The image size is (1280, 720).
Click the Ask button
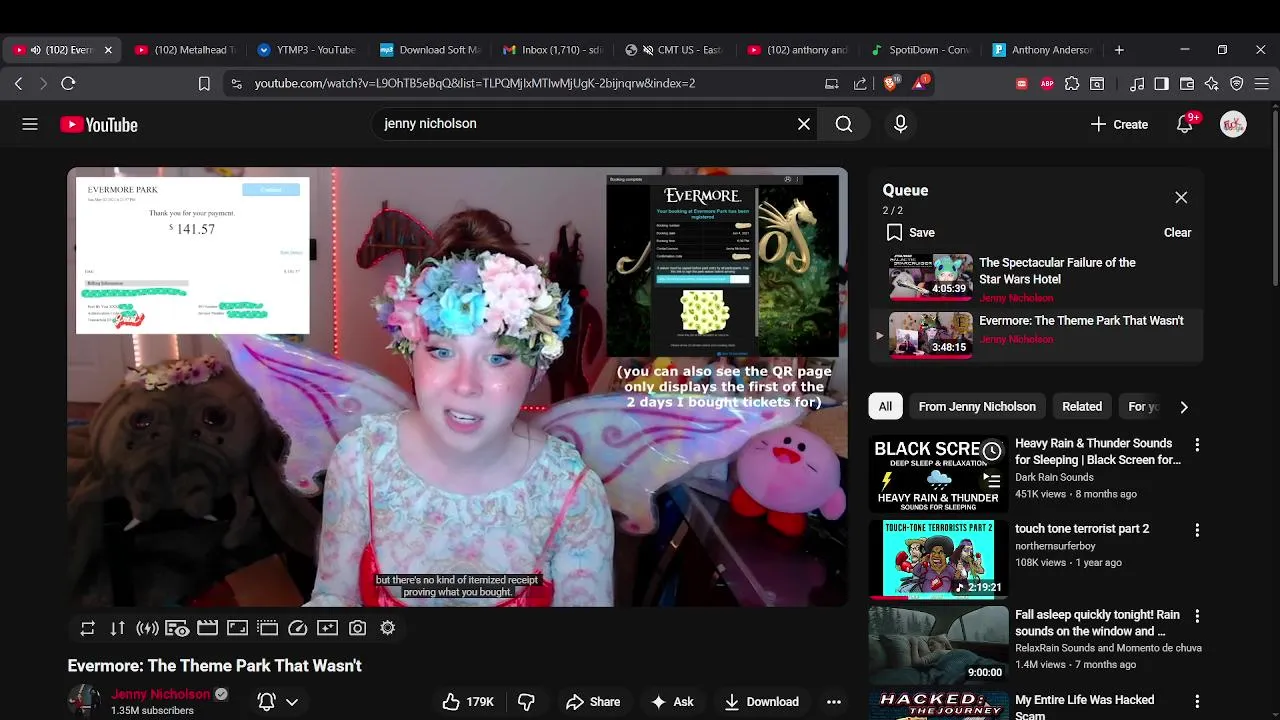pos(672,702)
